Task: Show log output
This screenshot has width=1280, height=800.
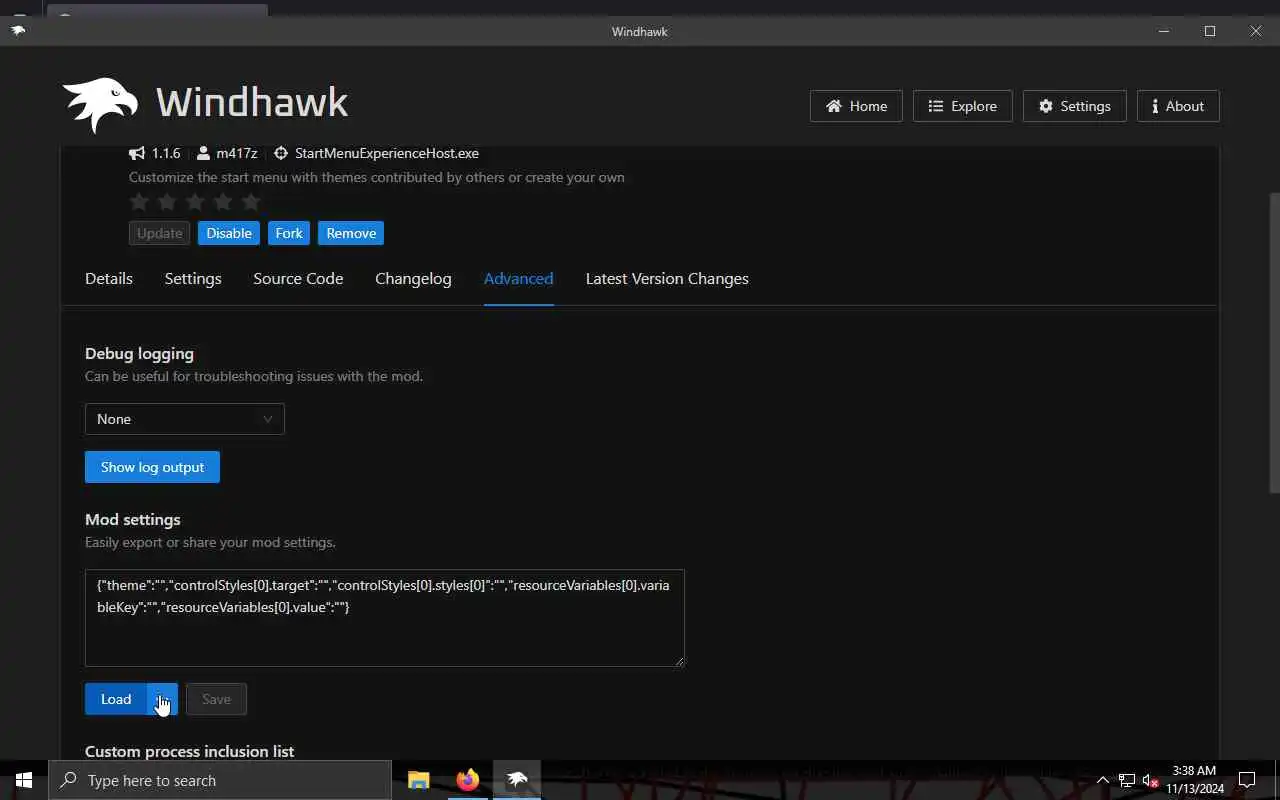Action: click(x=152, y=467)
